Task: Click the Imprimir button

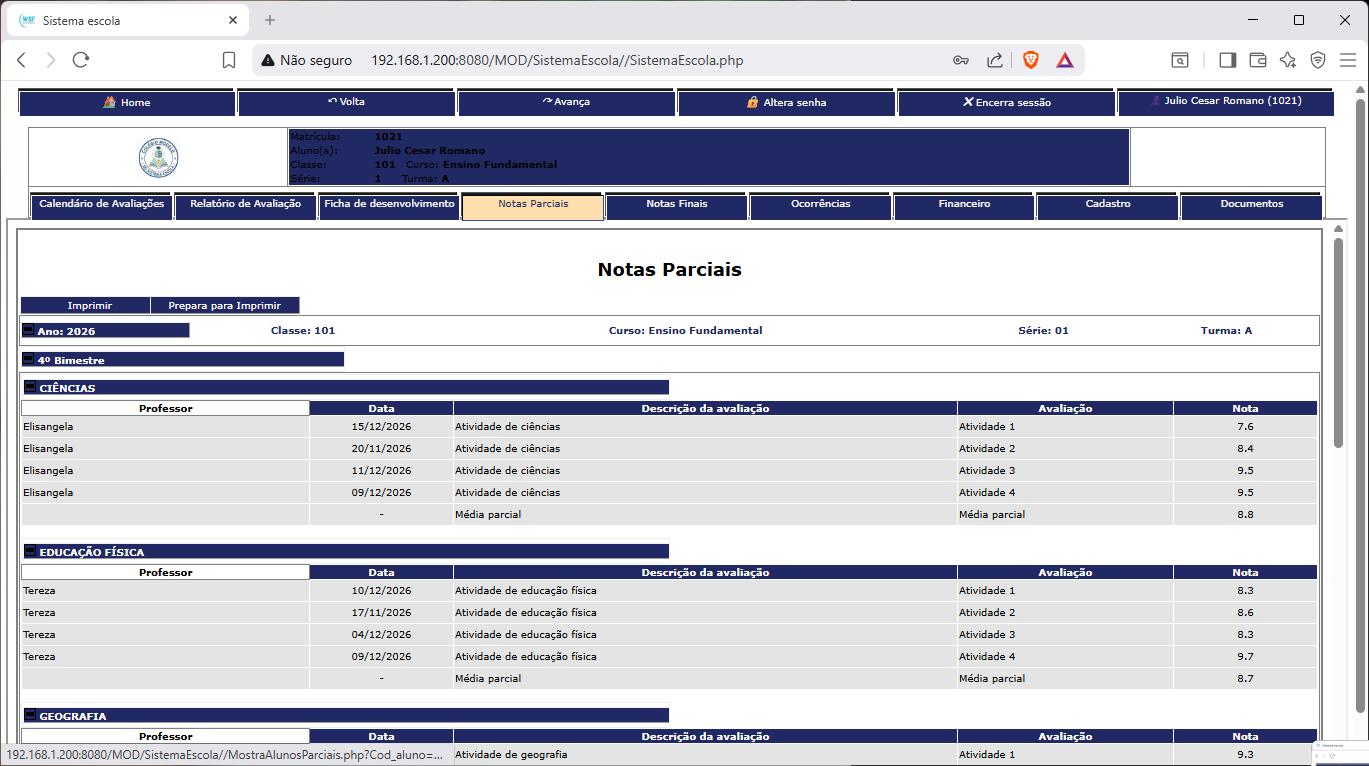Action: [85, 306]
